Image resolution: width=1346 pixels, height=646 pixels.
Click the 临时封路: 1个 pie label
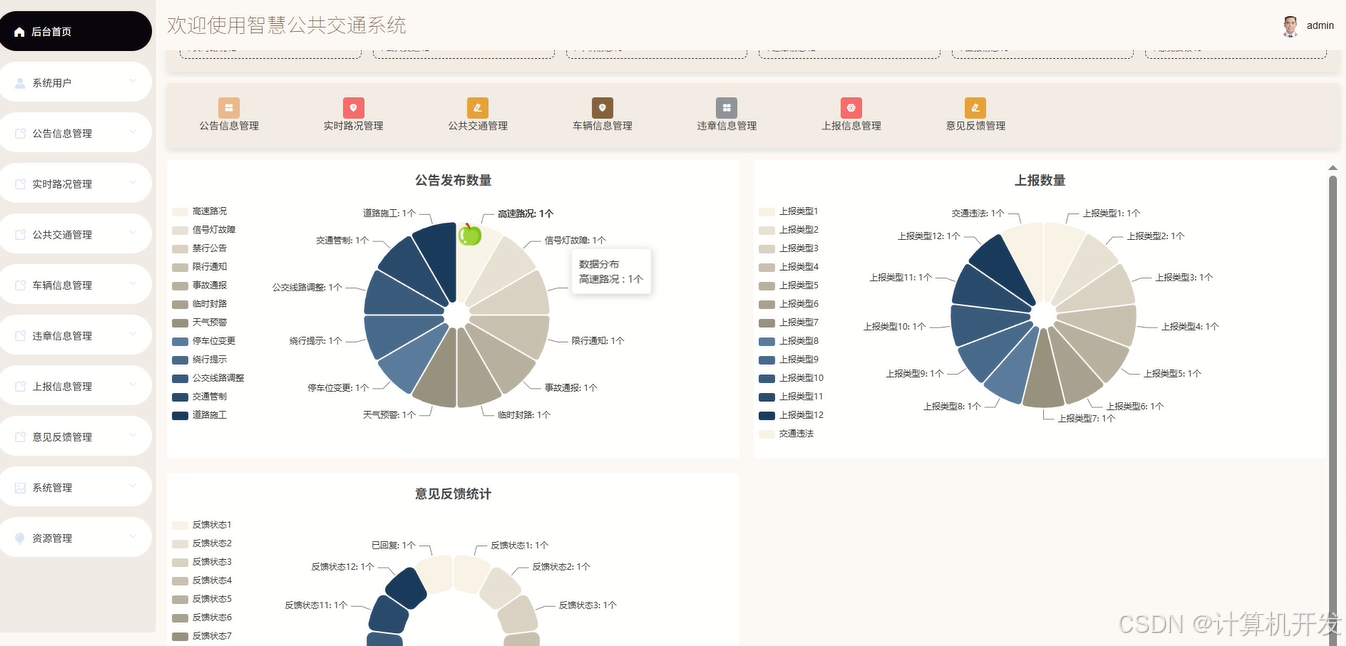pos(524,415)
